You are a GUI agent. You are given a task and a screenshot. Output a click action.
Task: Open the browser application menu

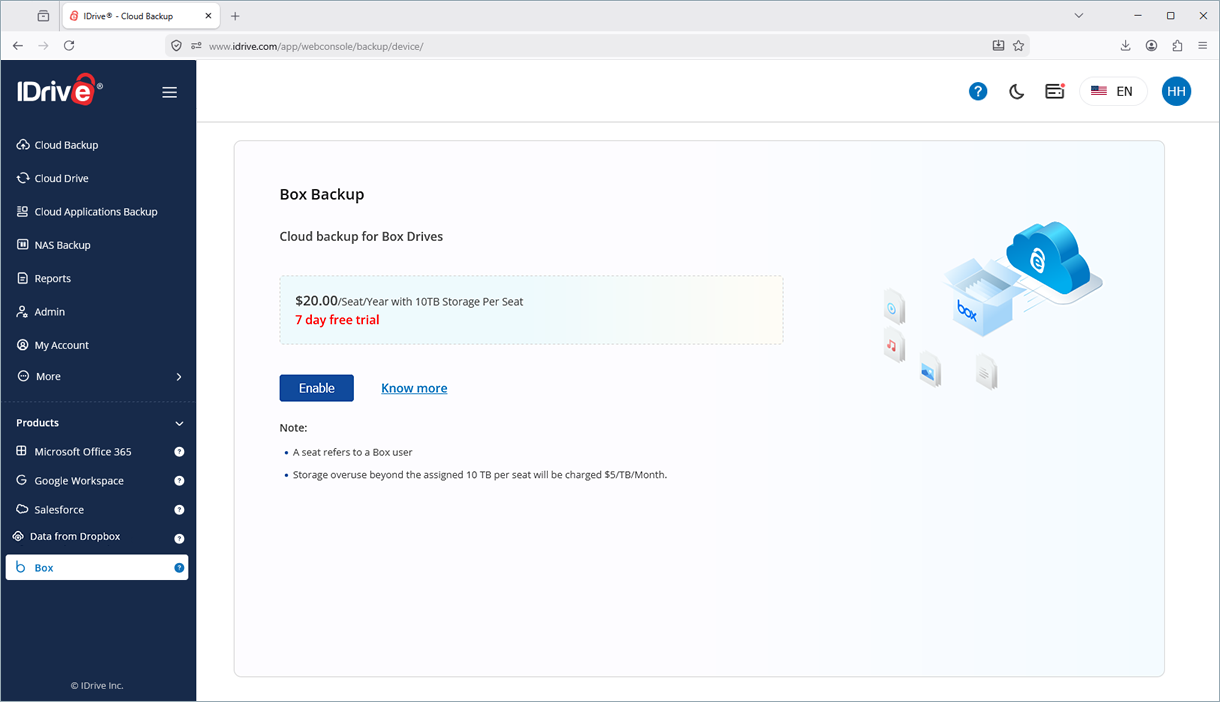point(1203,46)
